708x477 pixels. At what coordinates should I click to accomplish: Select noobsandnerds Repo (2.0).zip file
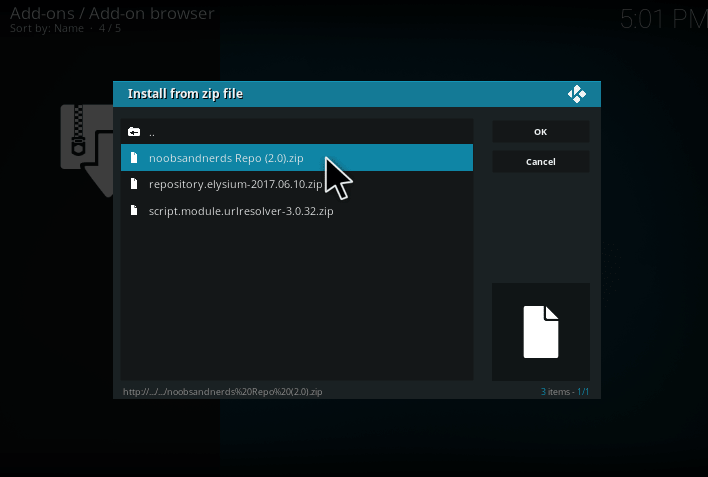tap(297, 158)
